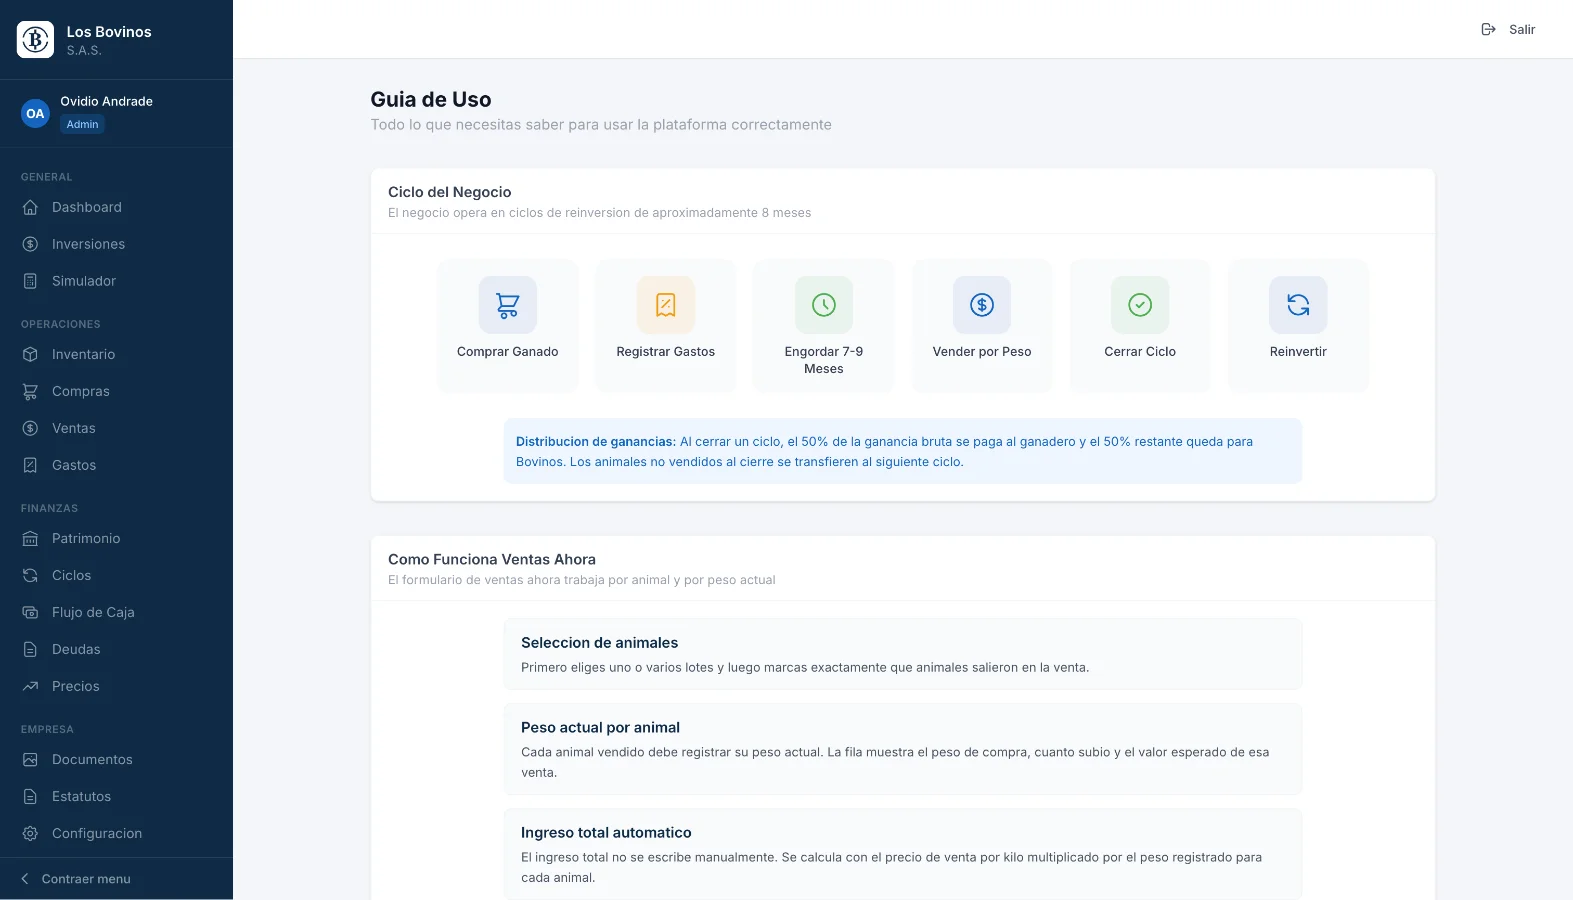1573x900 pixels.
Task: Click the Configuracion gear icon
Action: (30, 833)
